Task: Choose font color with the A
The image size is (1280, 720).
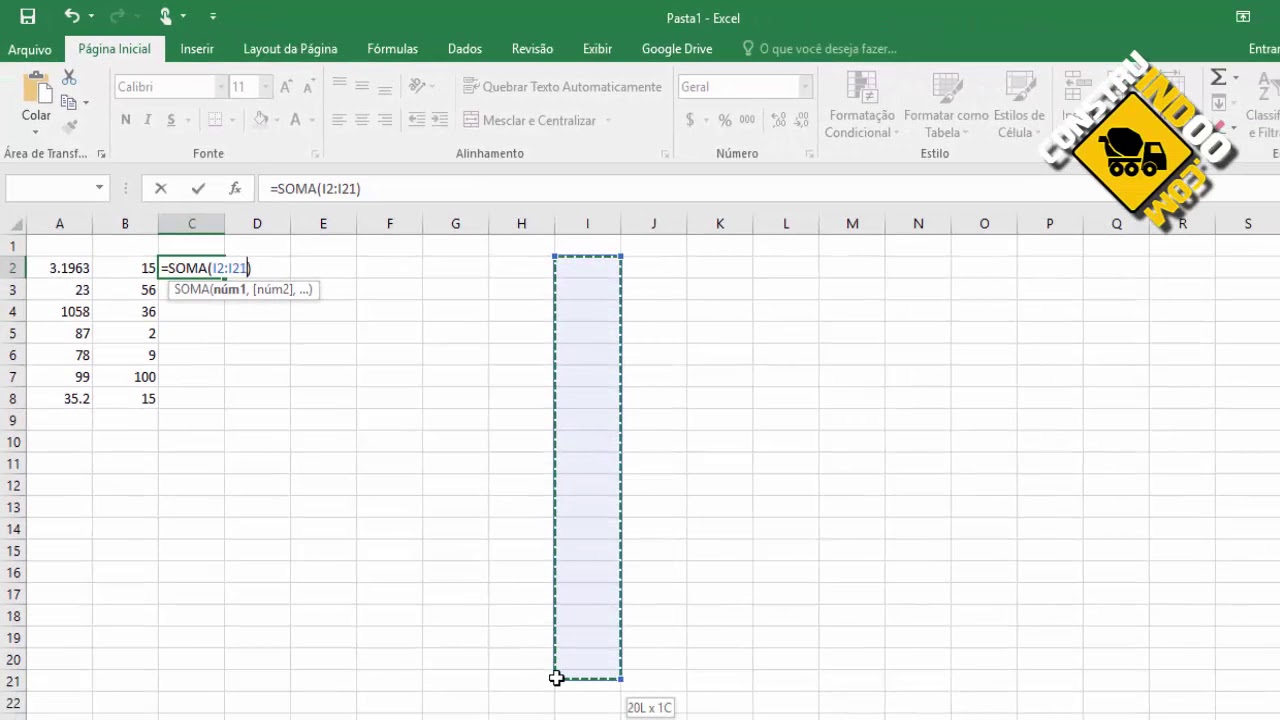Action: point(295,120)
